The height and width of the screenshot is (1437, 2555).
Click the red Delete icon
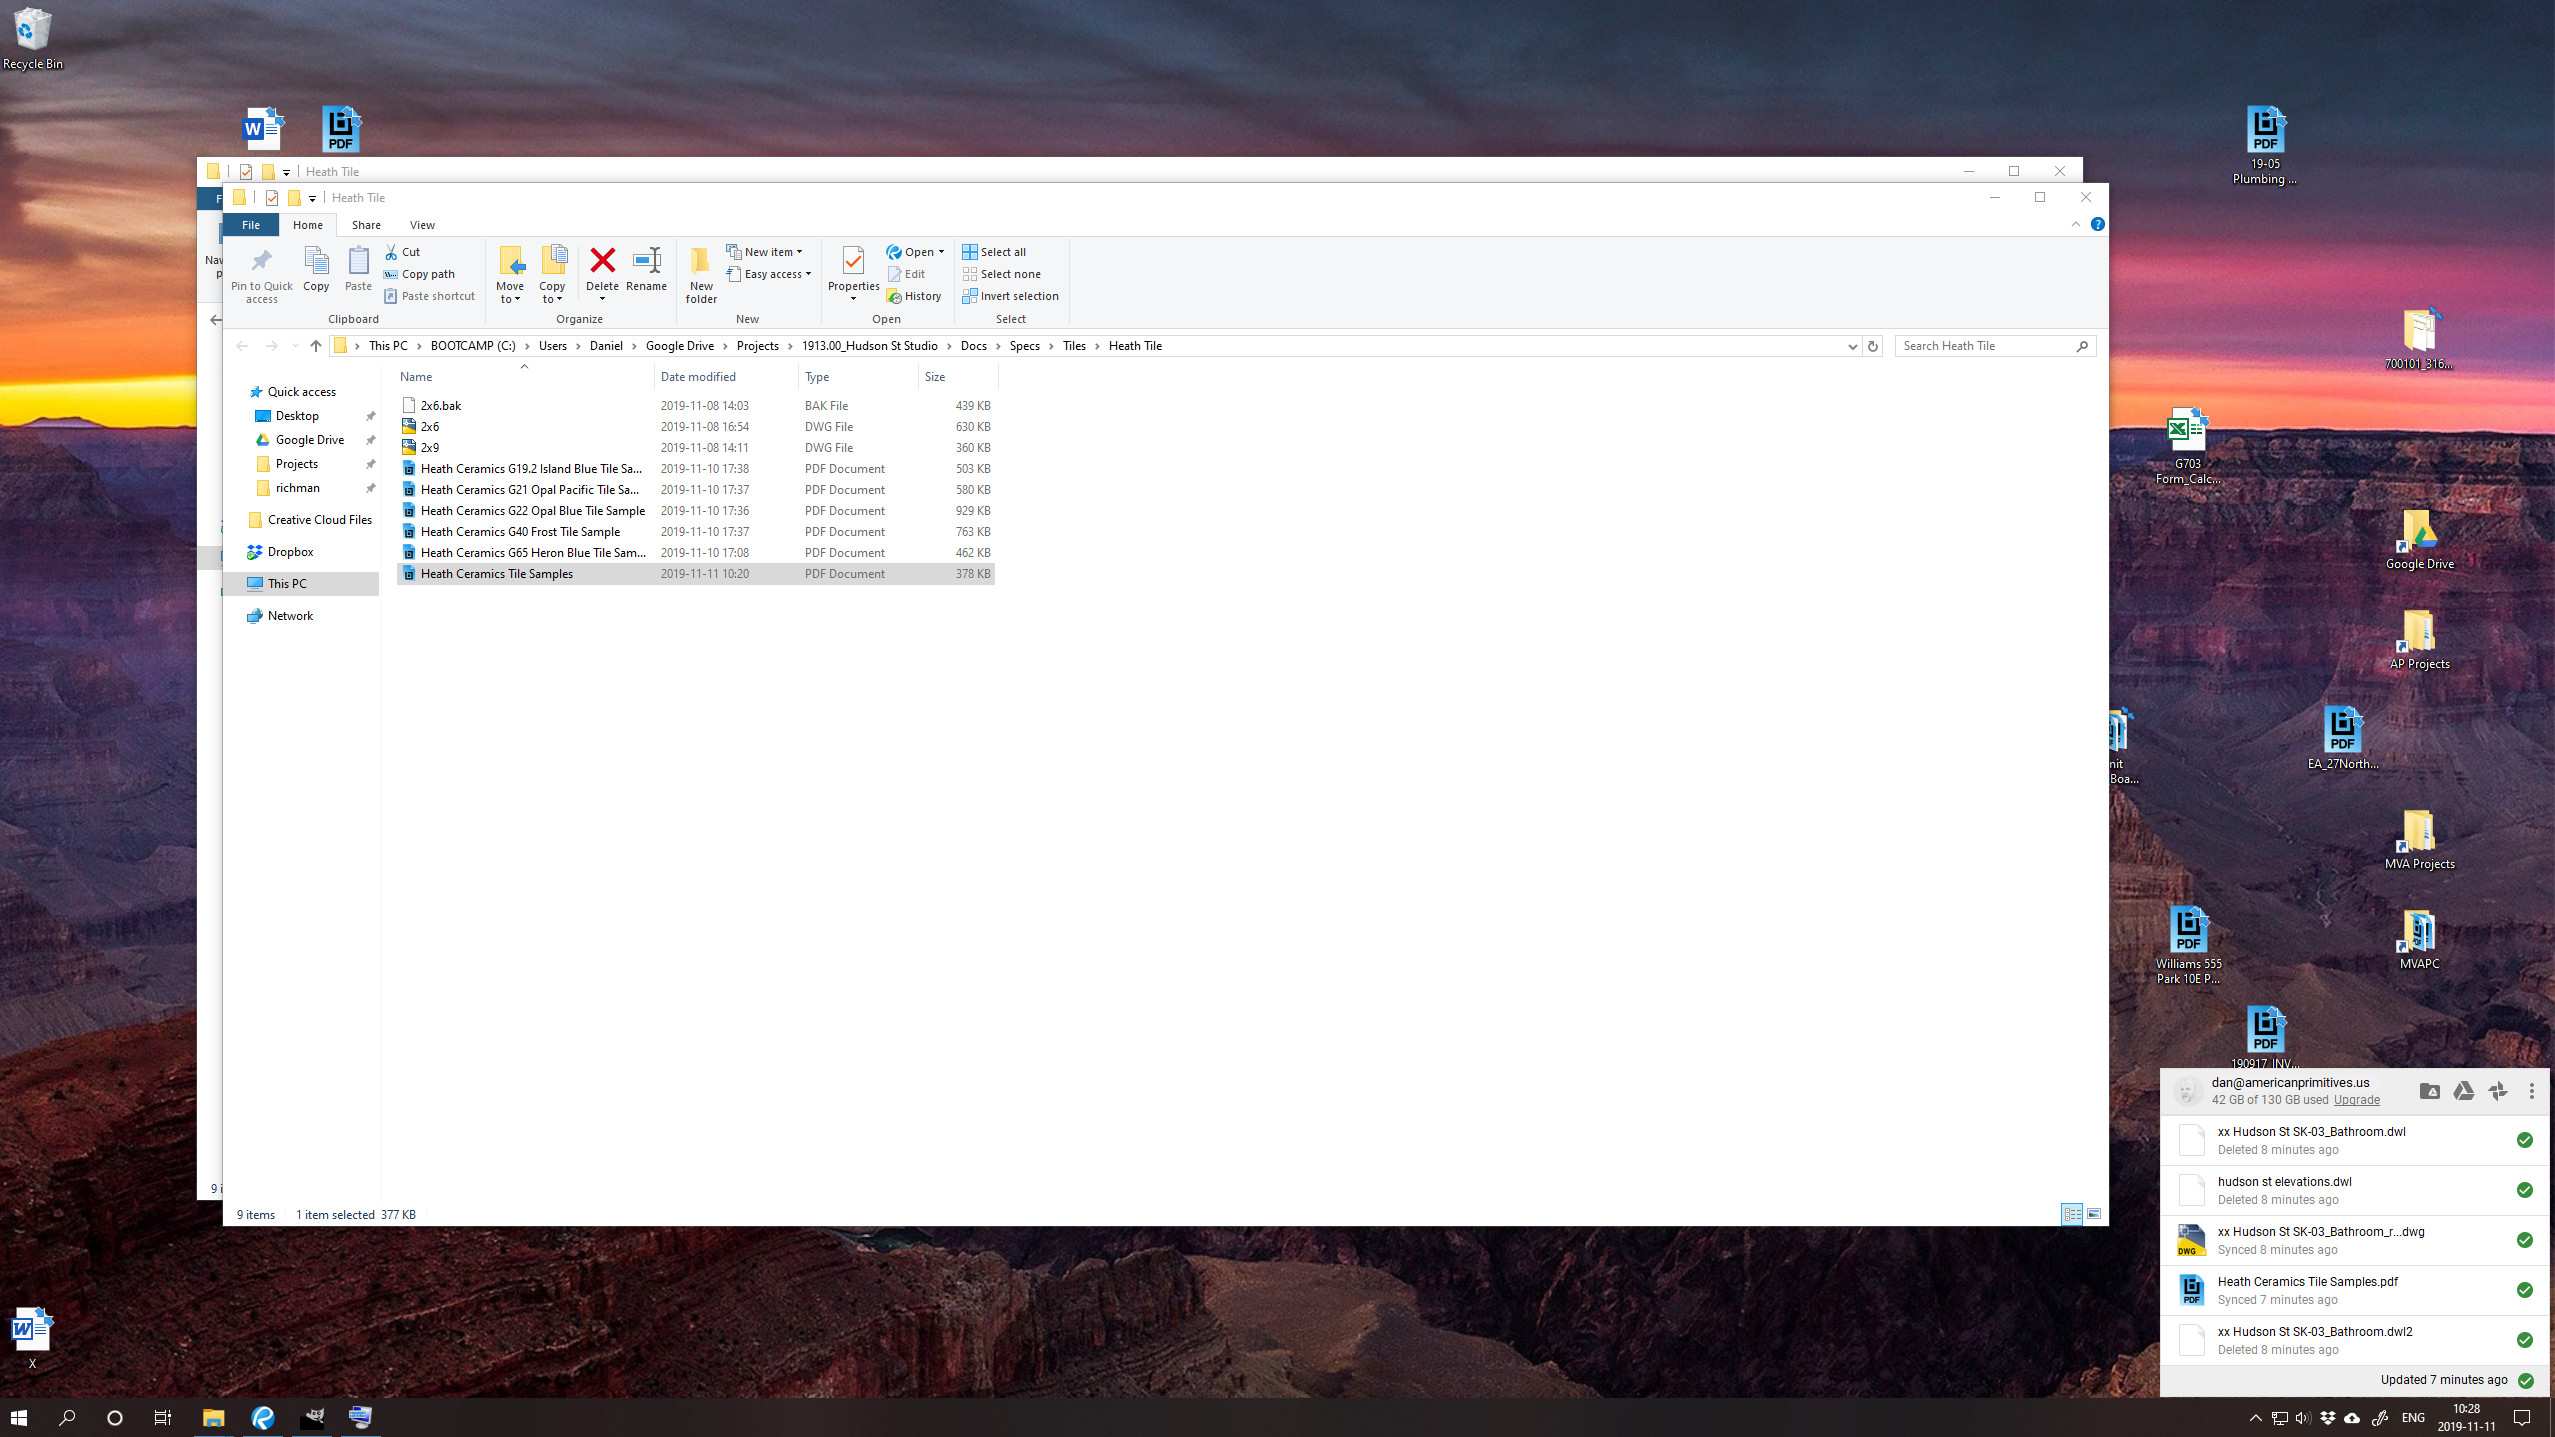point(602,261)
